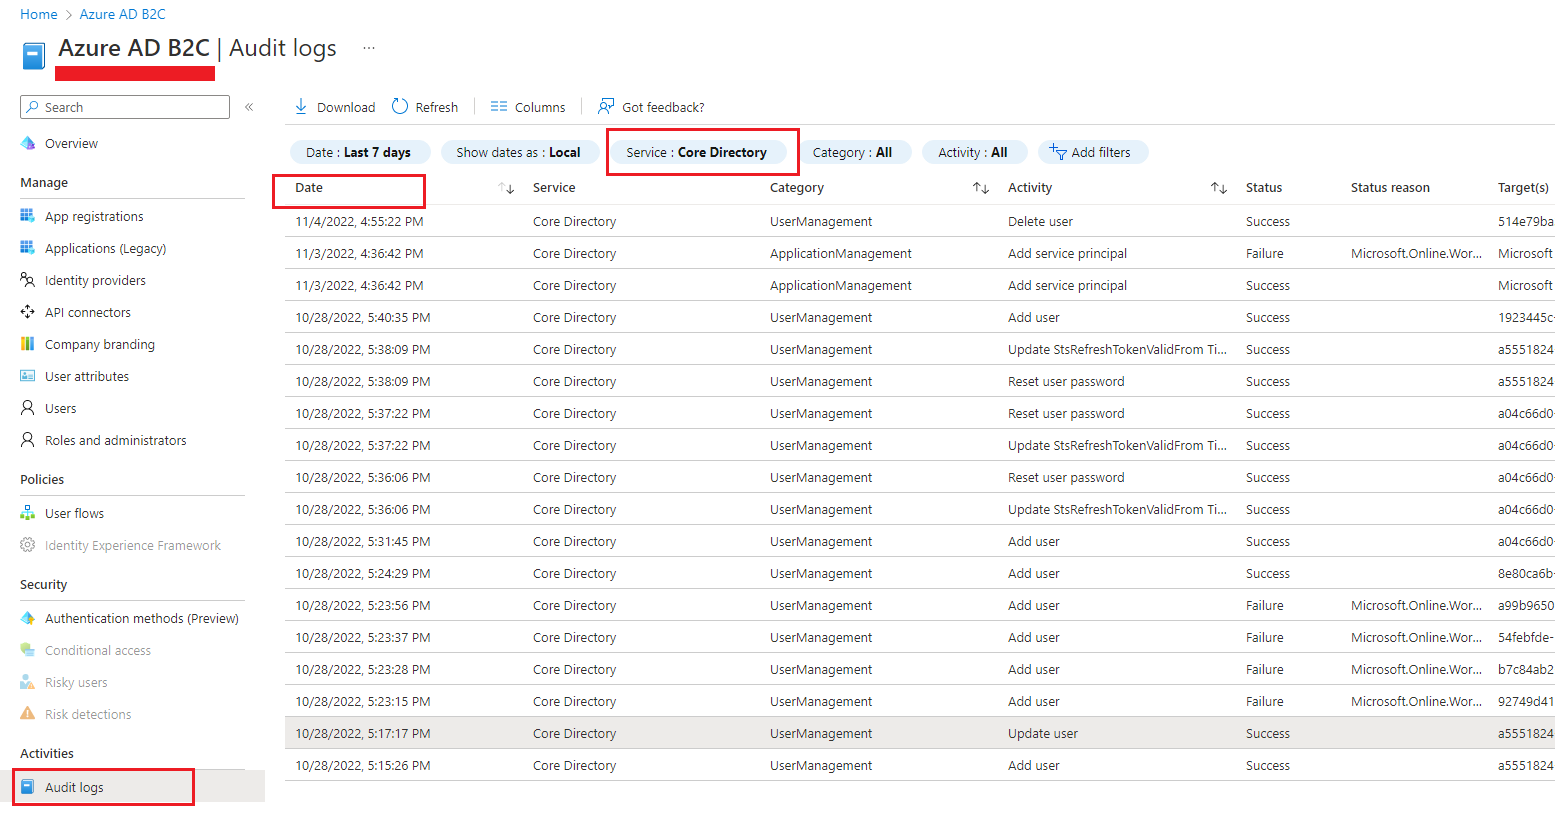Click the Conditional access icon
The height and width of the screenshot is (836, 1555).
click(28, 650)
